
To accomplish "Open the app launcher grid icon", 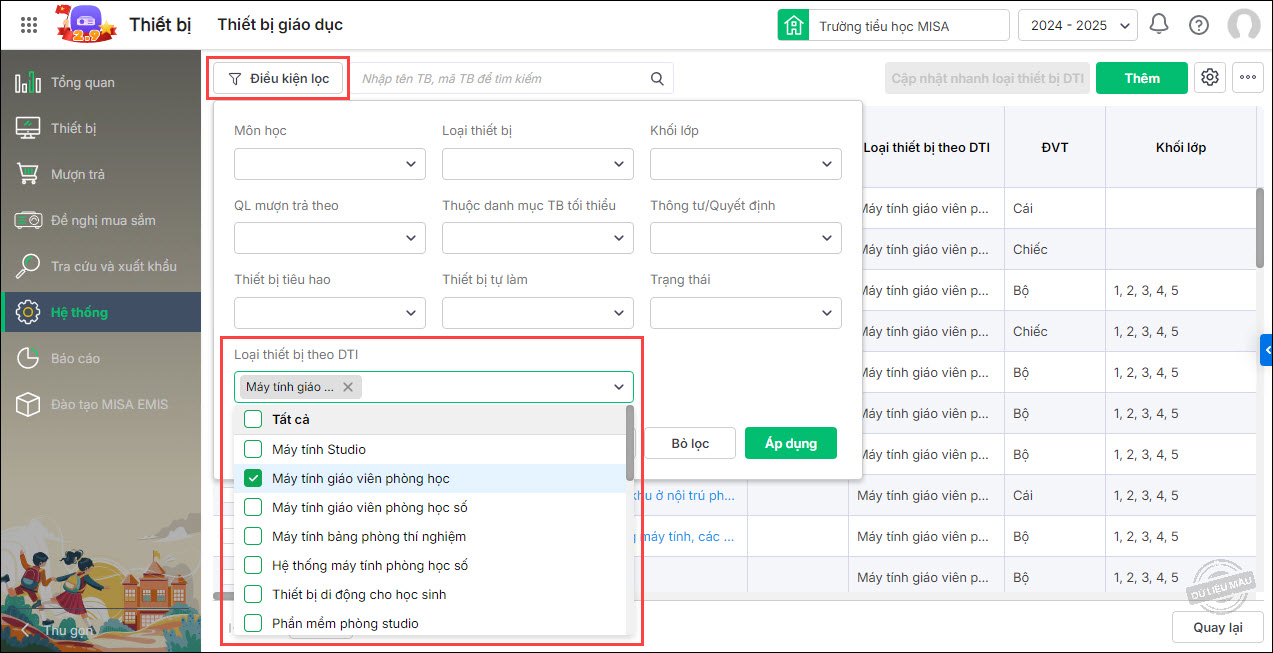I will [29, 25].
